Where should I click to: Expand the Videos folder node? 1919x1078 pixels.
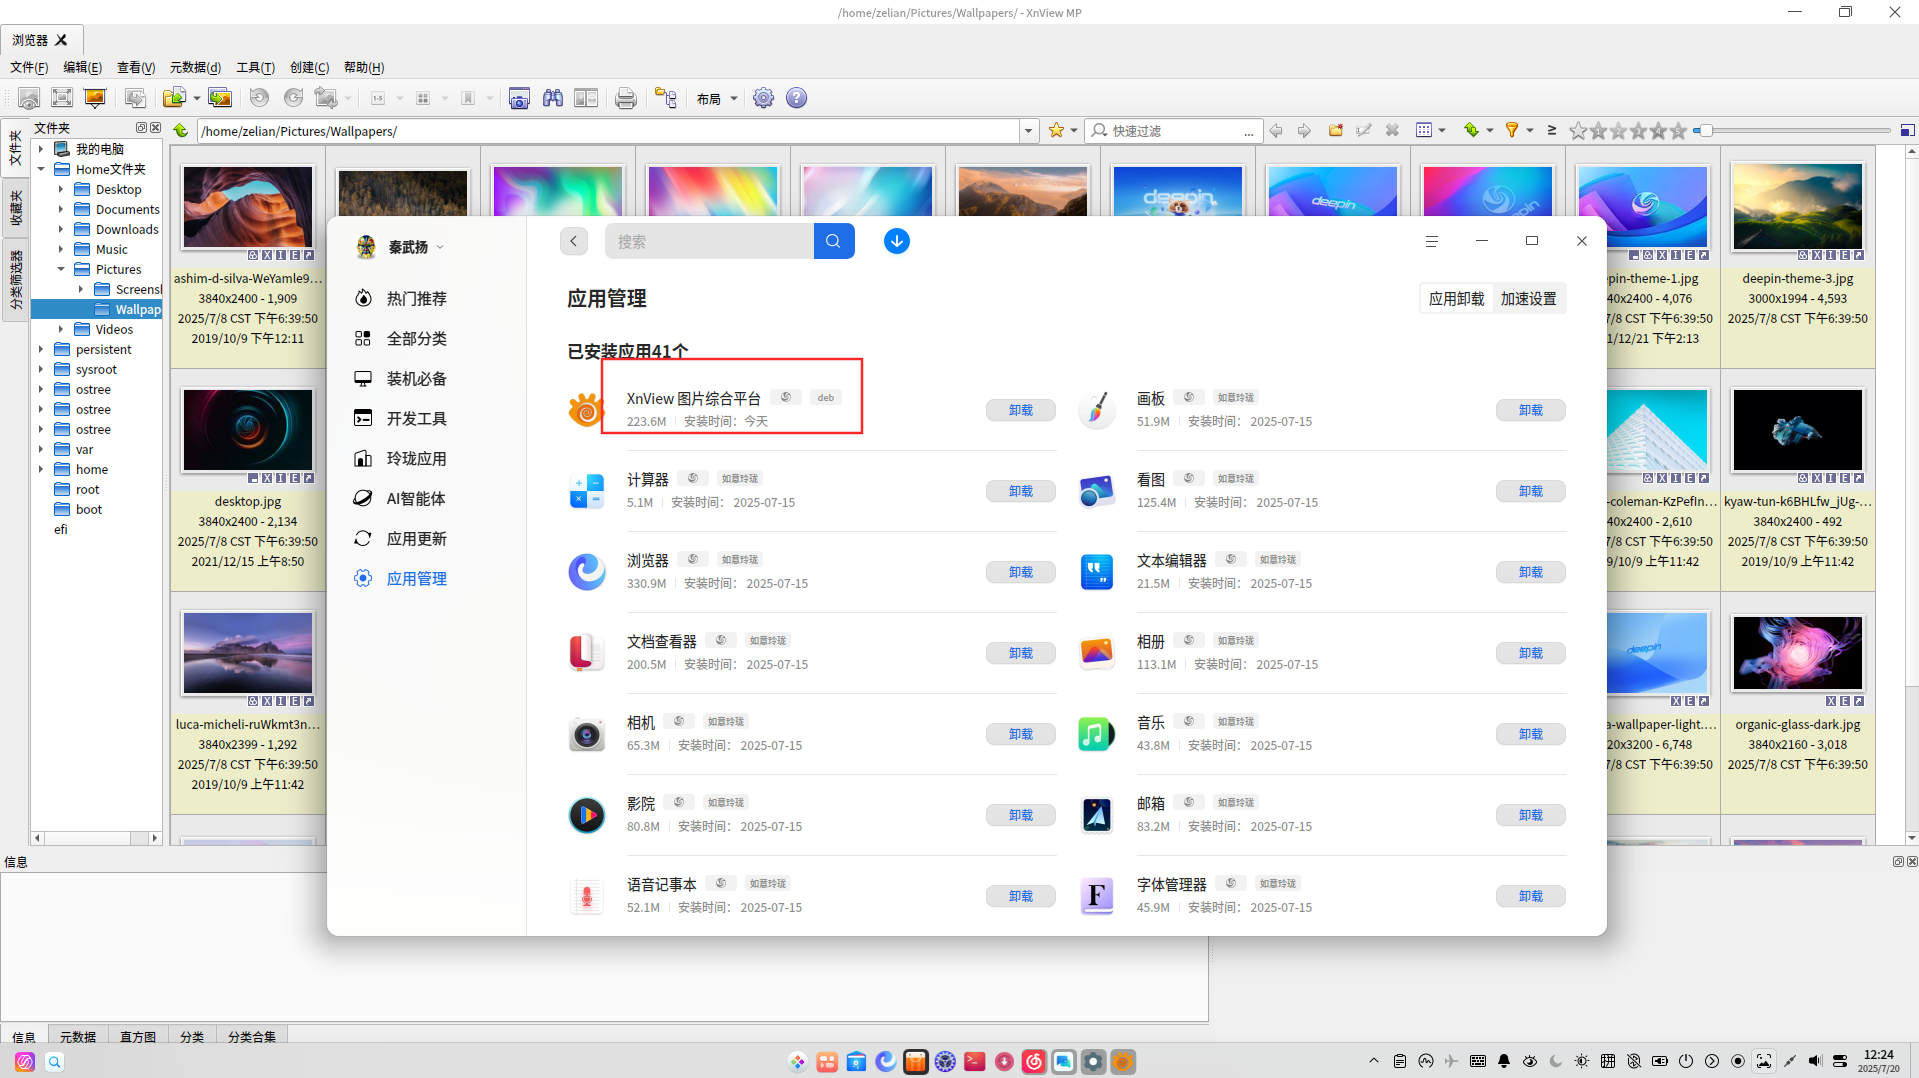pyautogui.click(x=61, y=329)
